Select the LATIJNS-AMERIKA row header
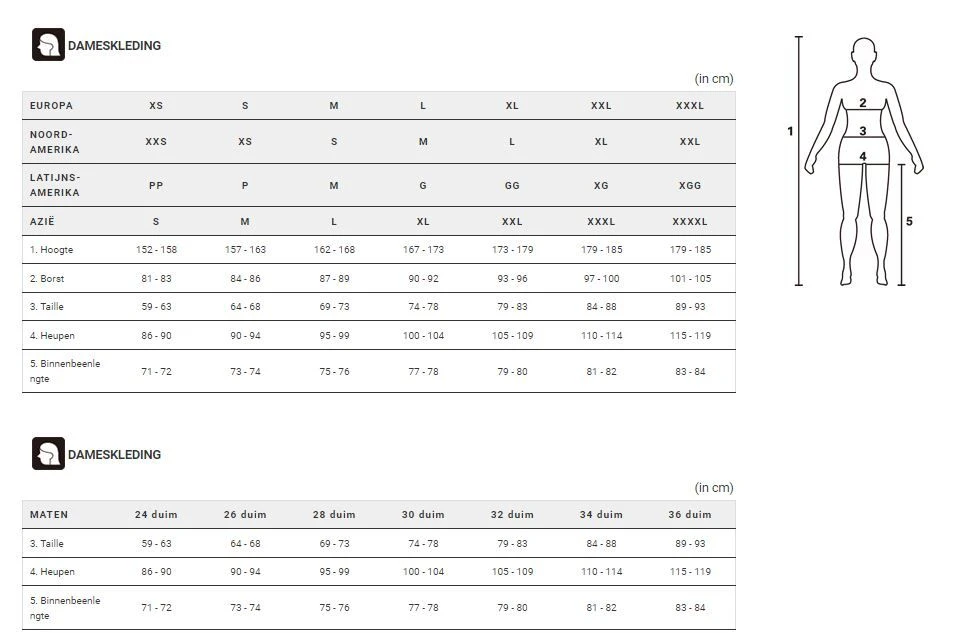This screenshot has width=953, height=643. tap(55, 185)
